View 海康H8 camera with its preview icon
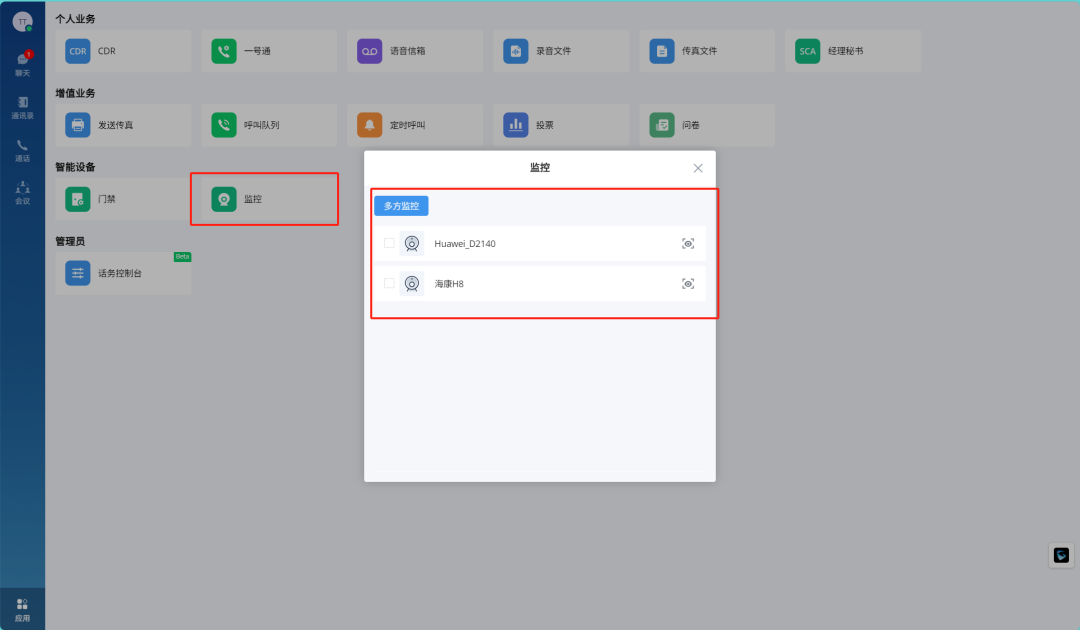This screenshot has height=630, width=1080. pos(688,284)
